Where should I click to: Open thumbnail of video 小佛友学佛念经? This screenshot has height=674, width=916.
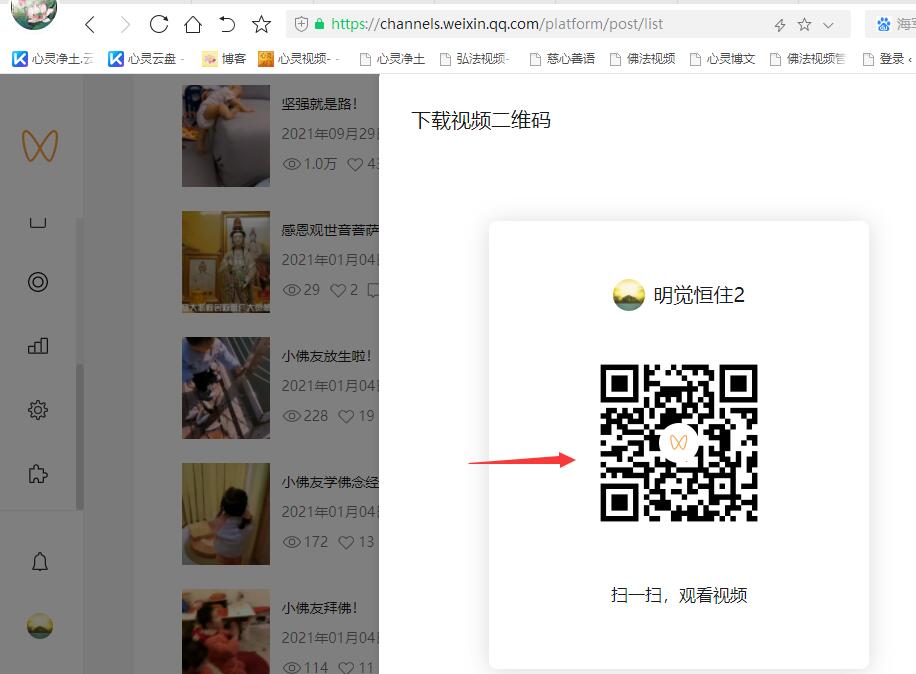pyautogui.click(x=226, y=514)
